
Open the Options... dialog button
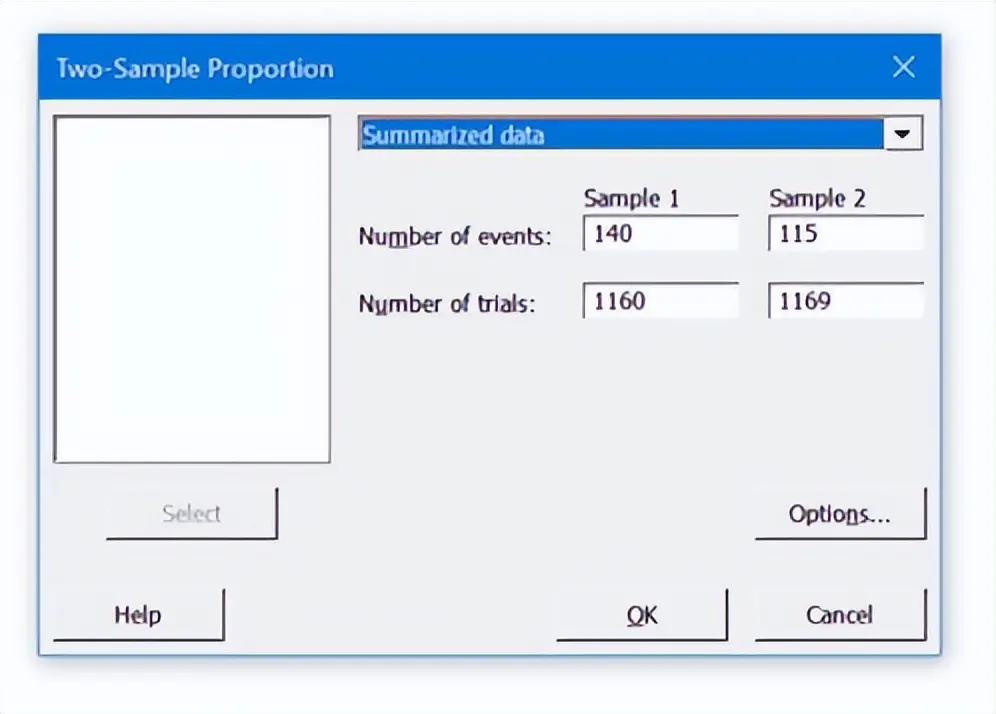point(840,513)
